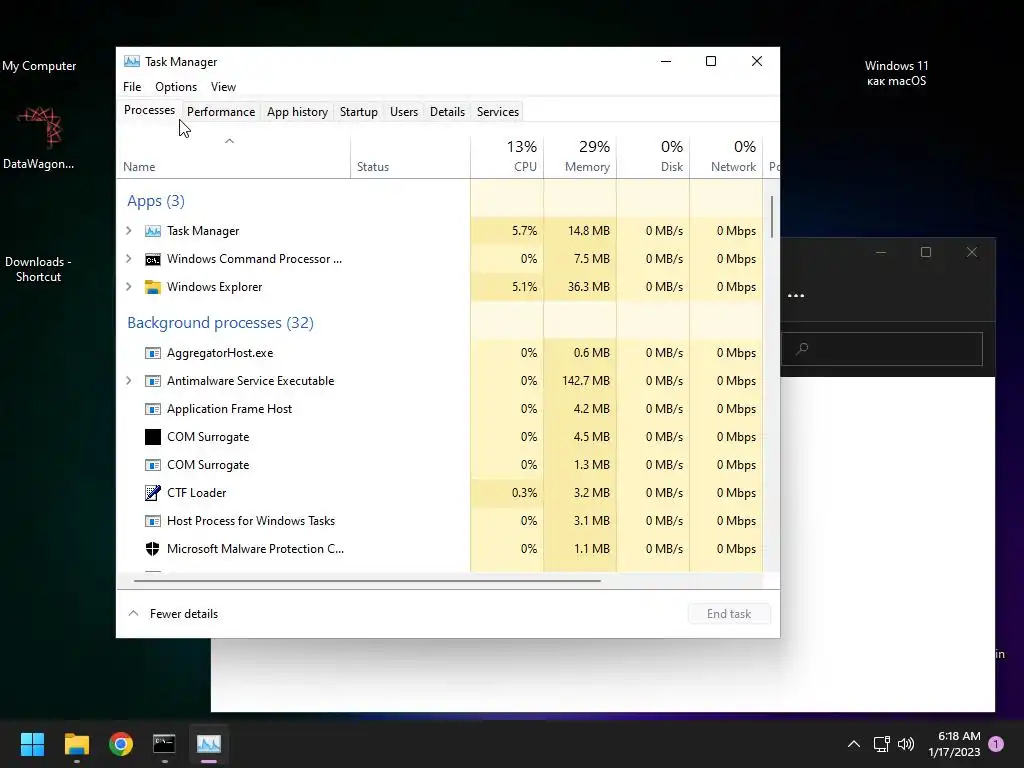Open the volume speaker tray icon
1024x768 pixels.
pyautogui.click(x=906, y=744)
